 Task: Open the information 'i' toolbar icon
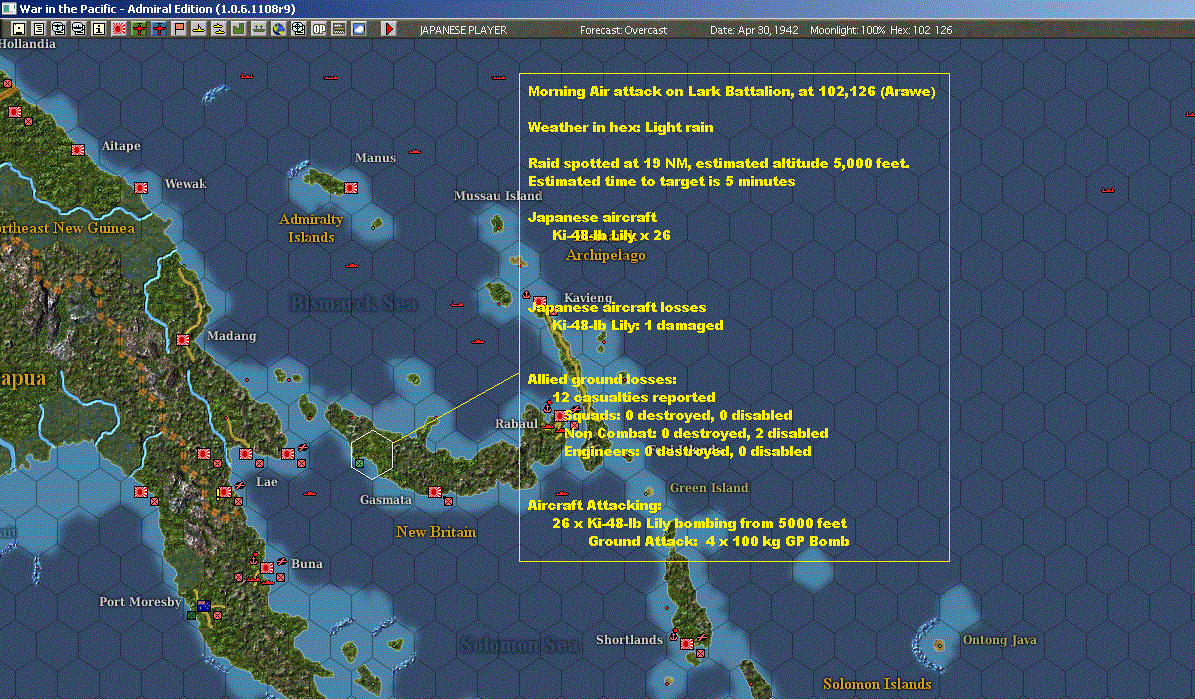[98, 29]
